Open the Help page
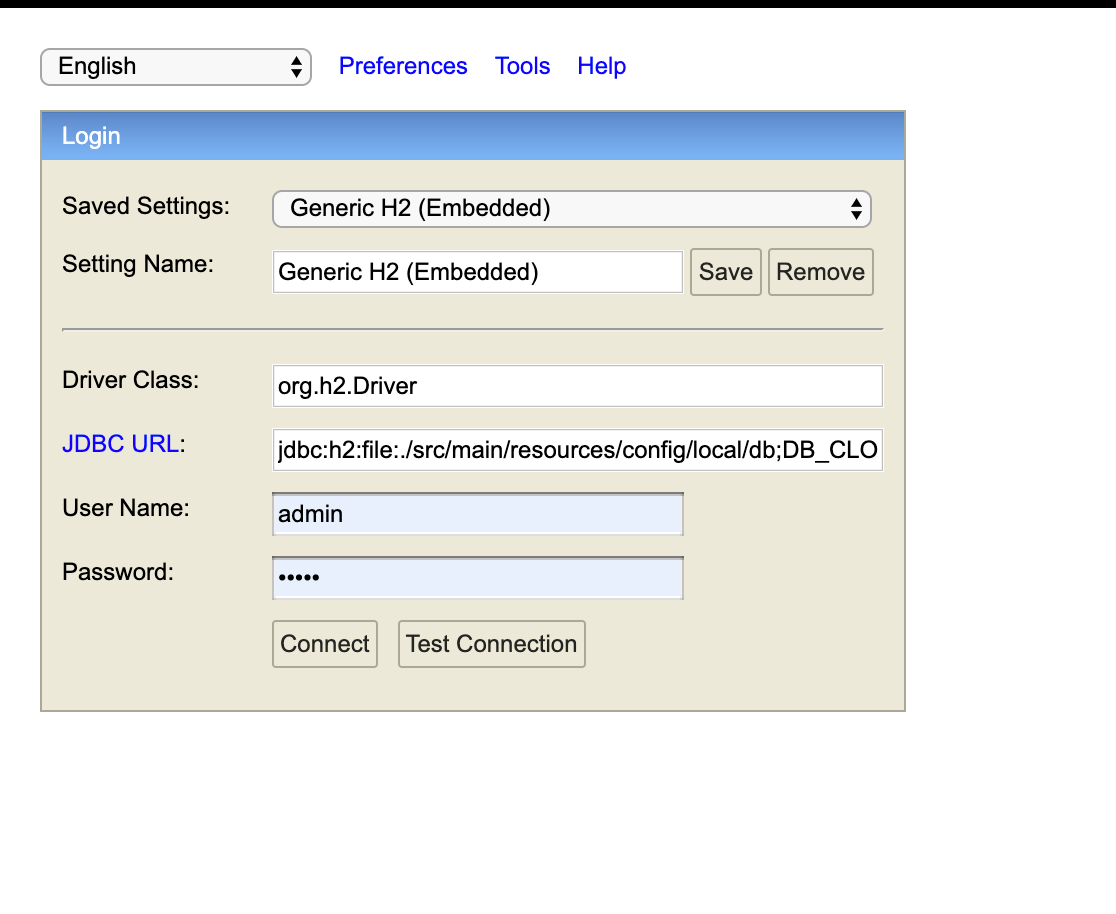 click(601, 66)
